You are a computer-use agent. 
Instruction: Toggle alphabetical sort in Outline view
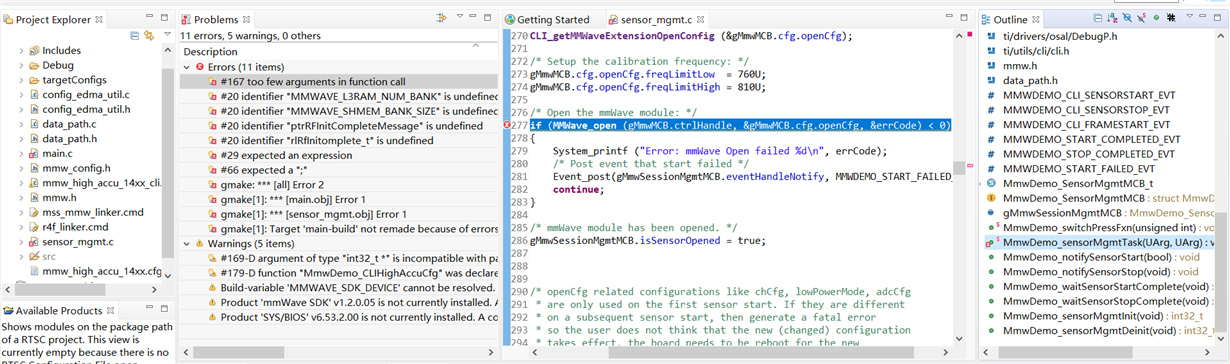(x=1113, y=19)
